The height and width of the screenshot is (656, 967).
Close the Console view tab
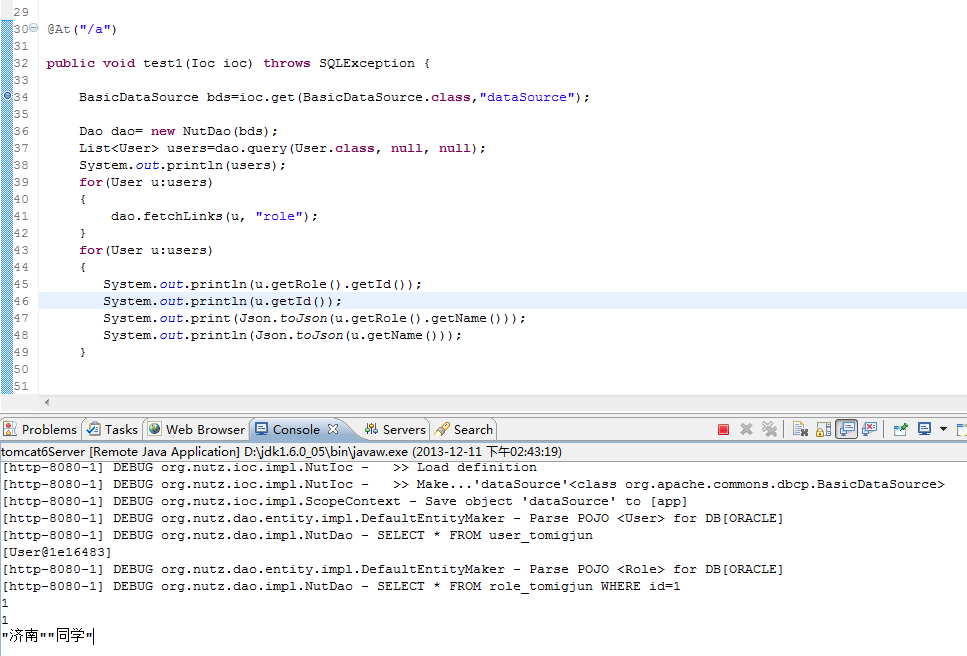coord(333,428)
